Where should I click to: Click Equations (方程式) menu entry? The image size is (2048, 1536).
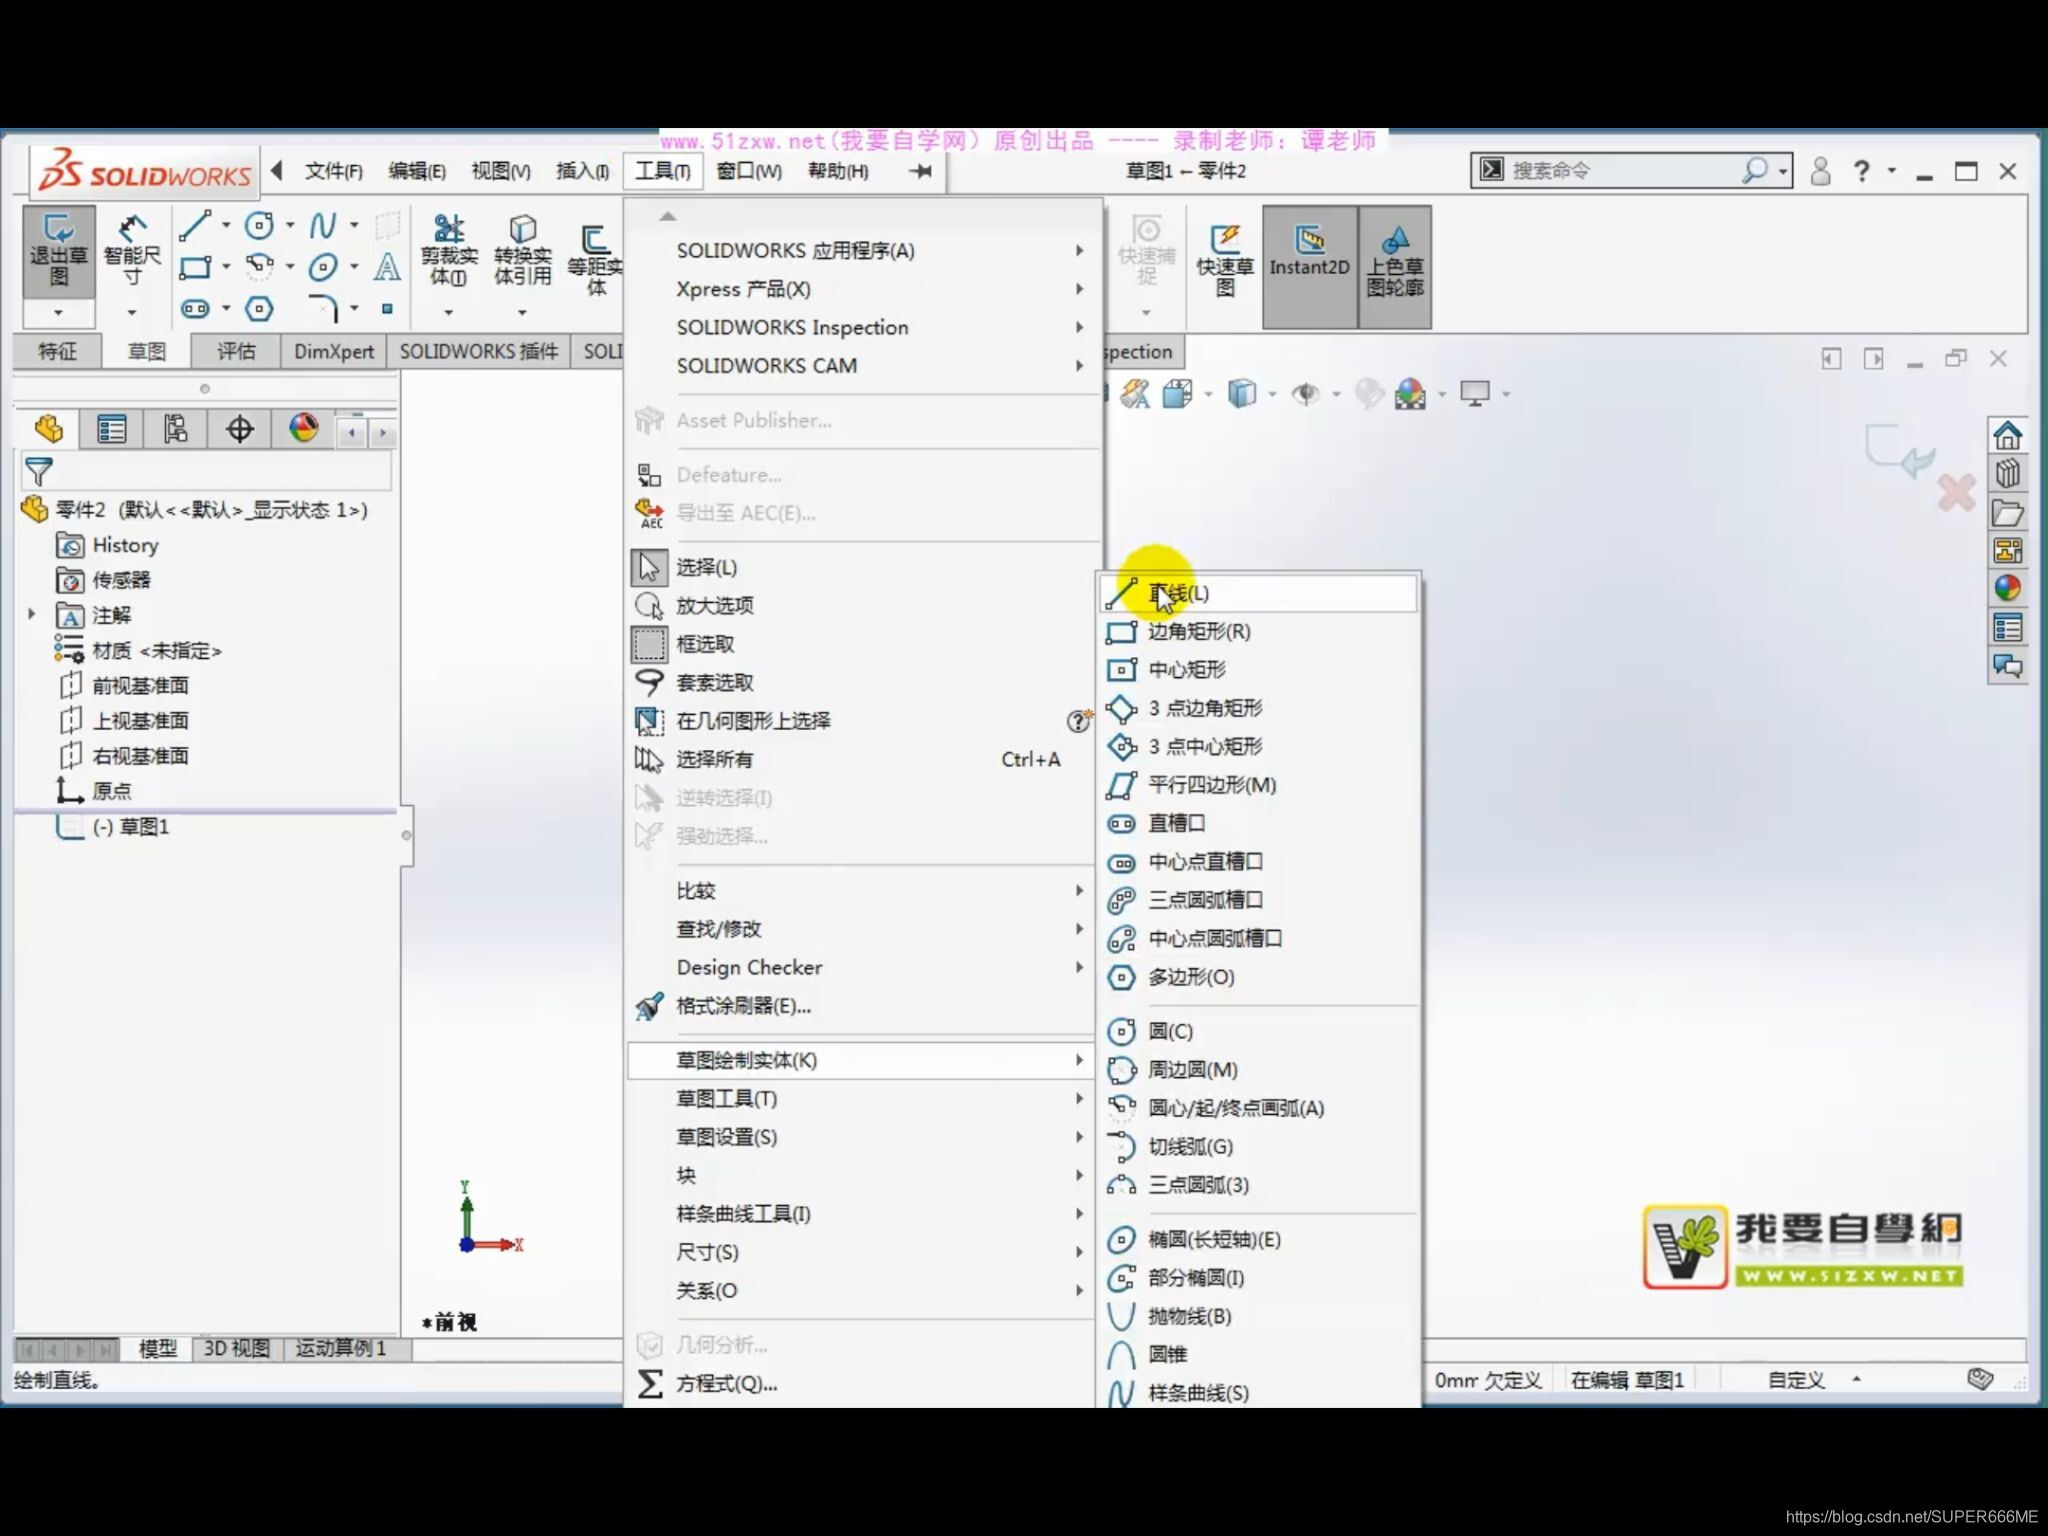726,1384
